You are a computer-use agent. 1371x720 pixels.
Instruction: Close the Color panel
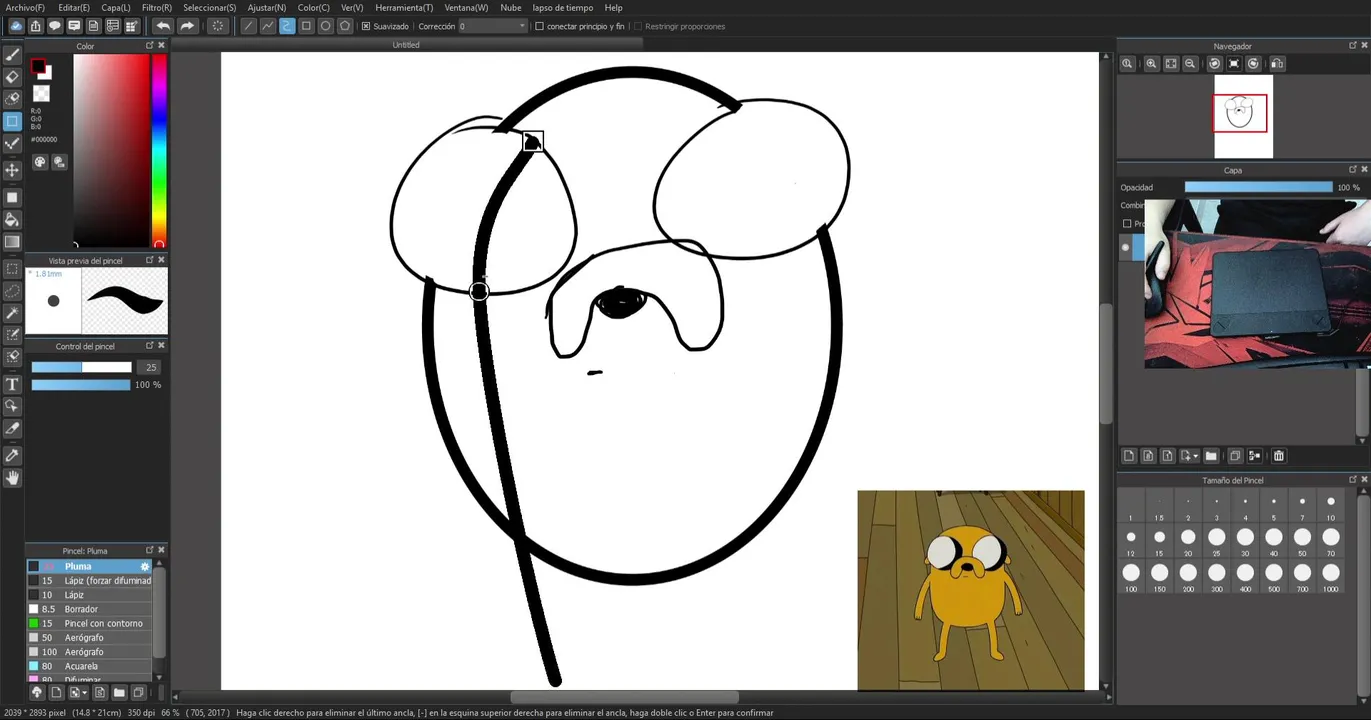pyautogui.click(x=162, y=46)
